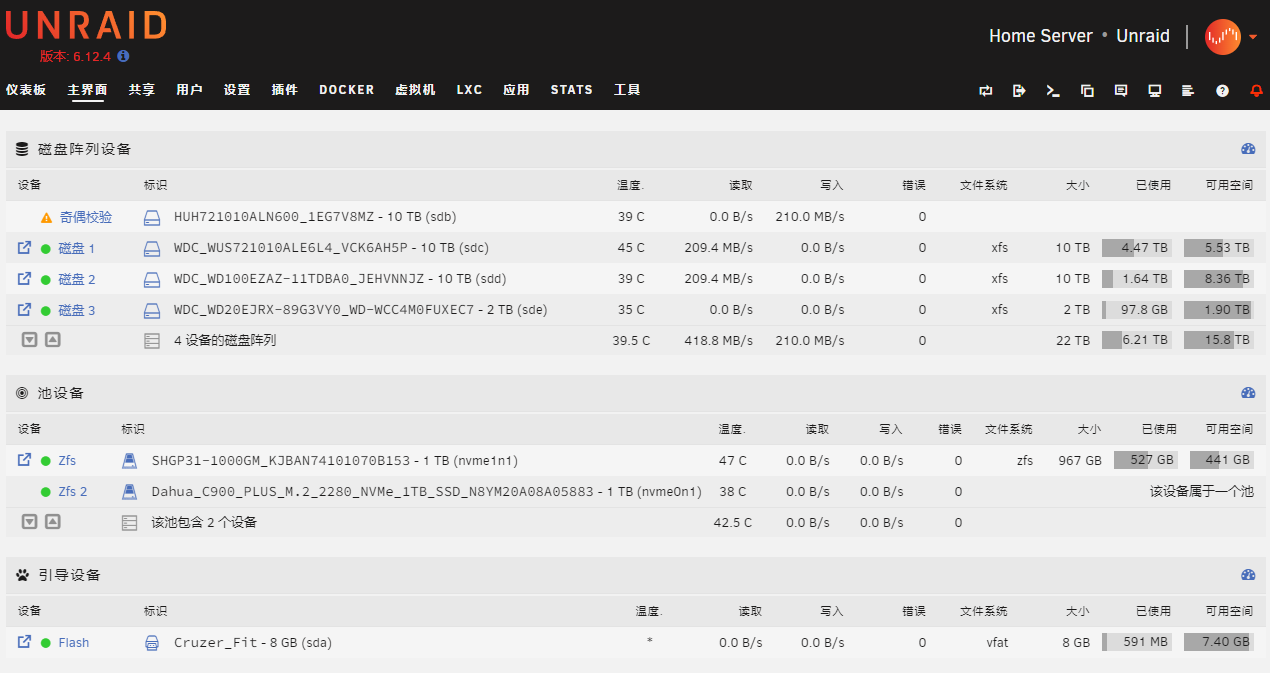Click the version info icon under logo
This screenshot has width=1270, height=673.
point(124,57)
